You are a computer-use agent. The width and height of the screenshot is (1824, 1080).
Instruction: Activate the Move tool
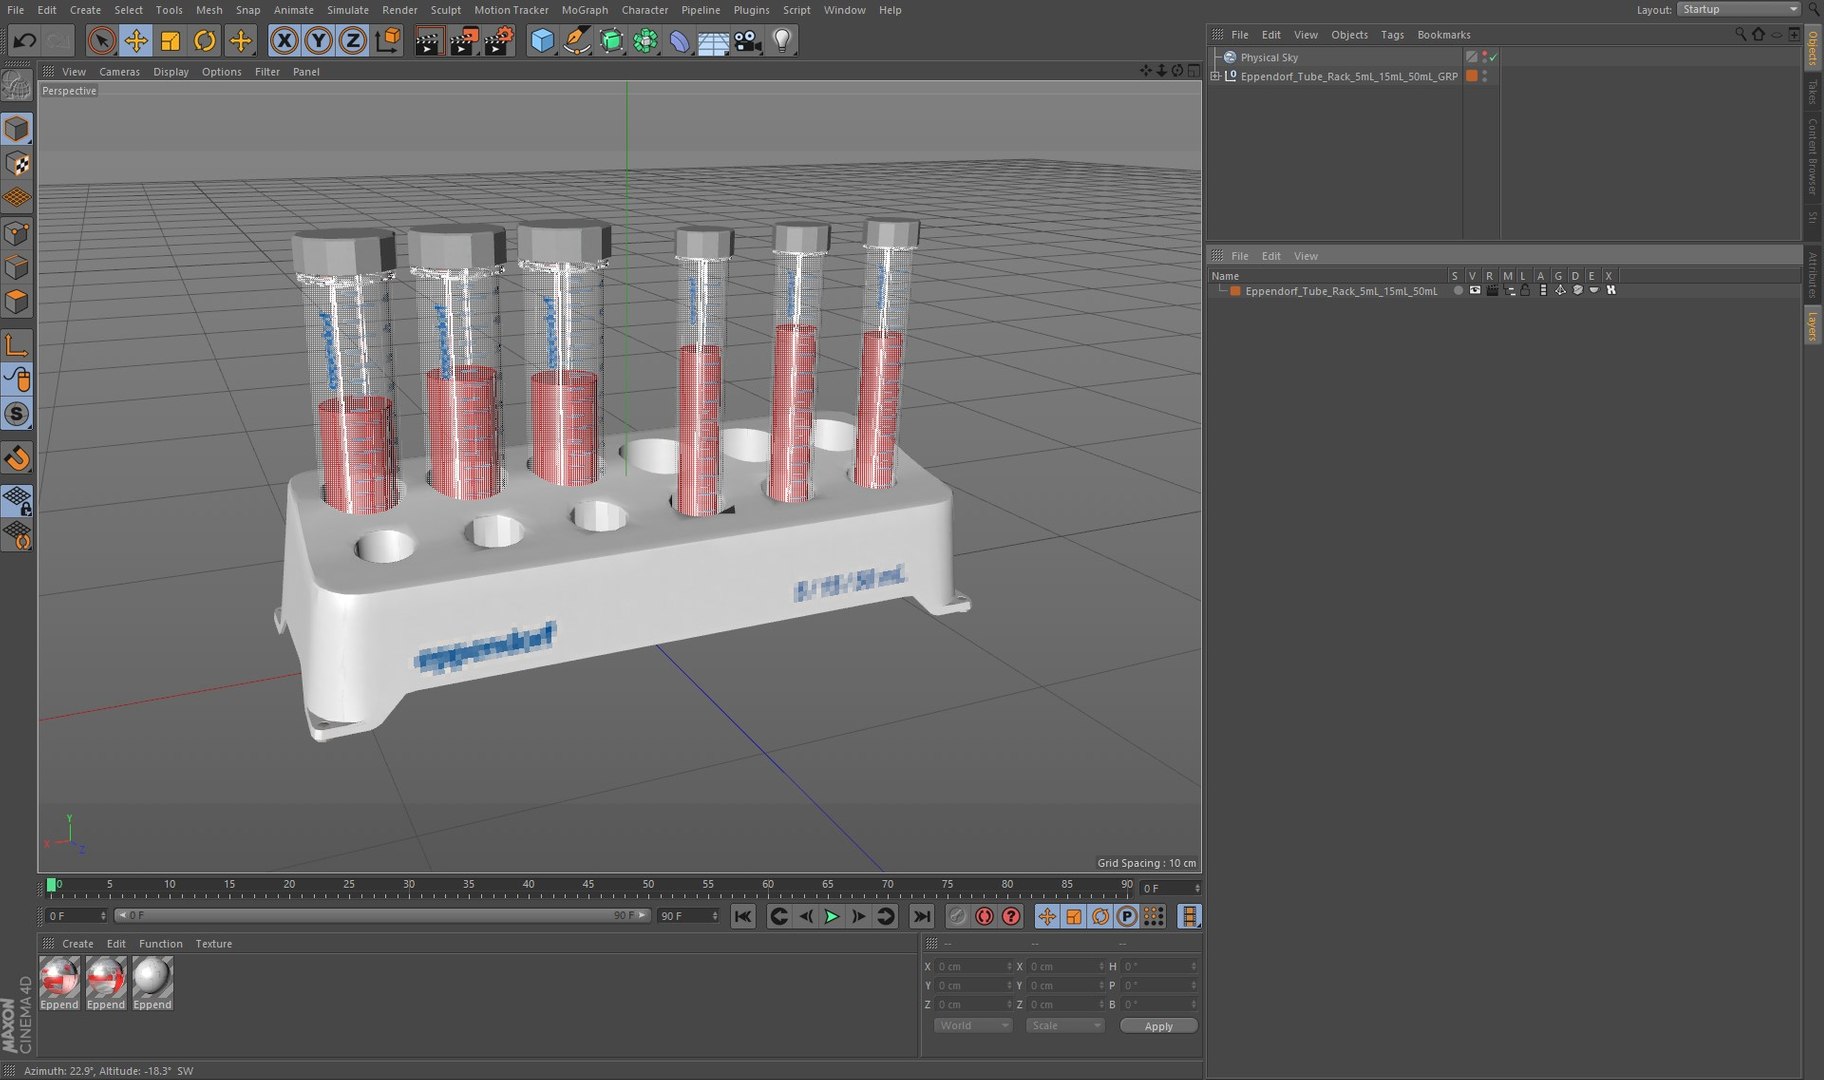point(135,41)
